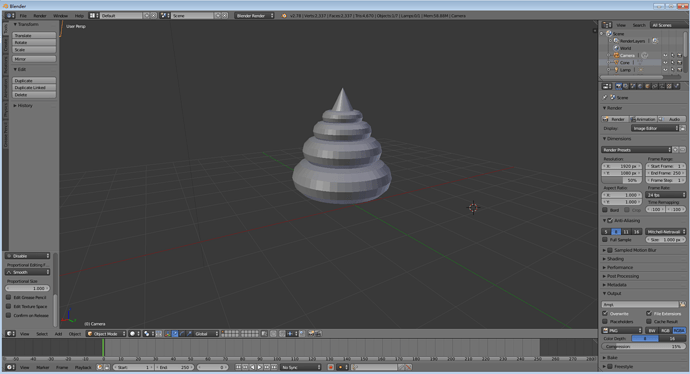Select the Camera object in outliner
690x374 pixels.
point(627,55)
